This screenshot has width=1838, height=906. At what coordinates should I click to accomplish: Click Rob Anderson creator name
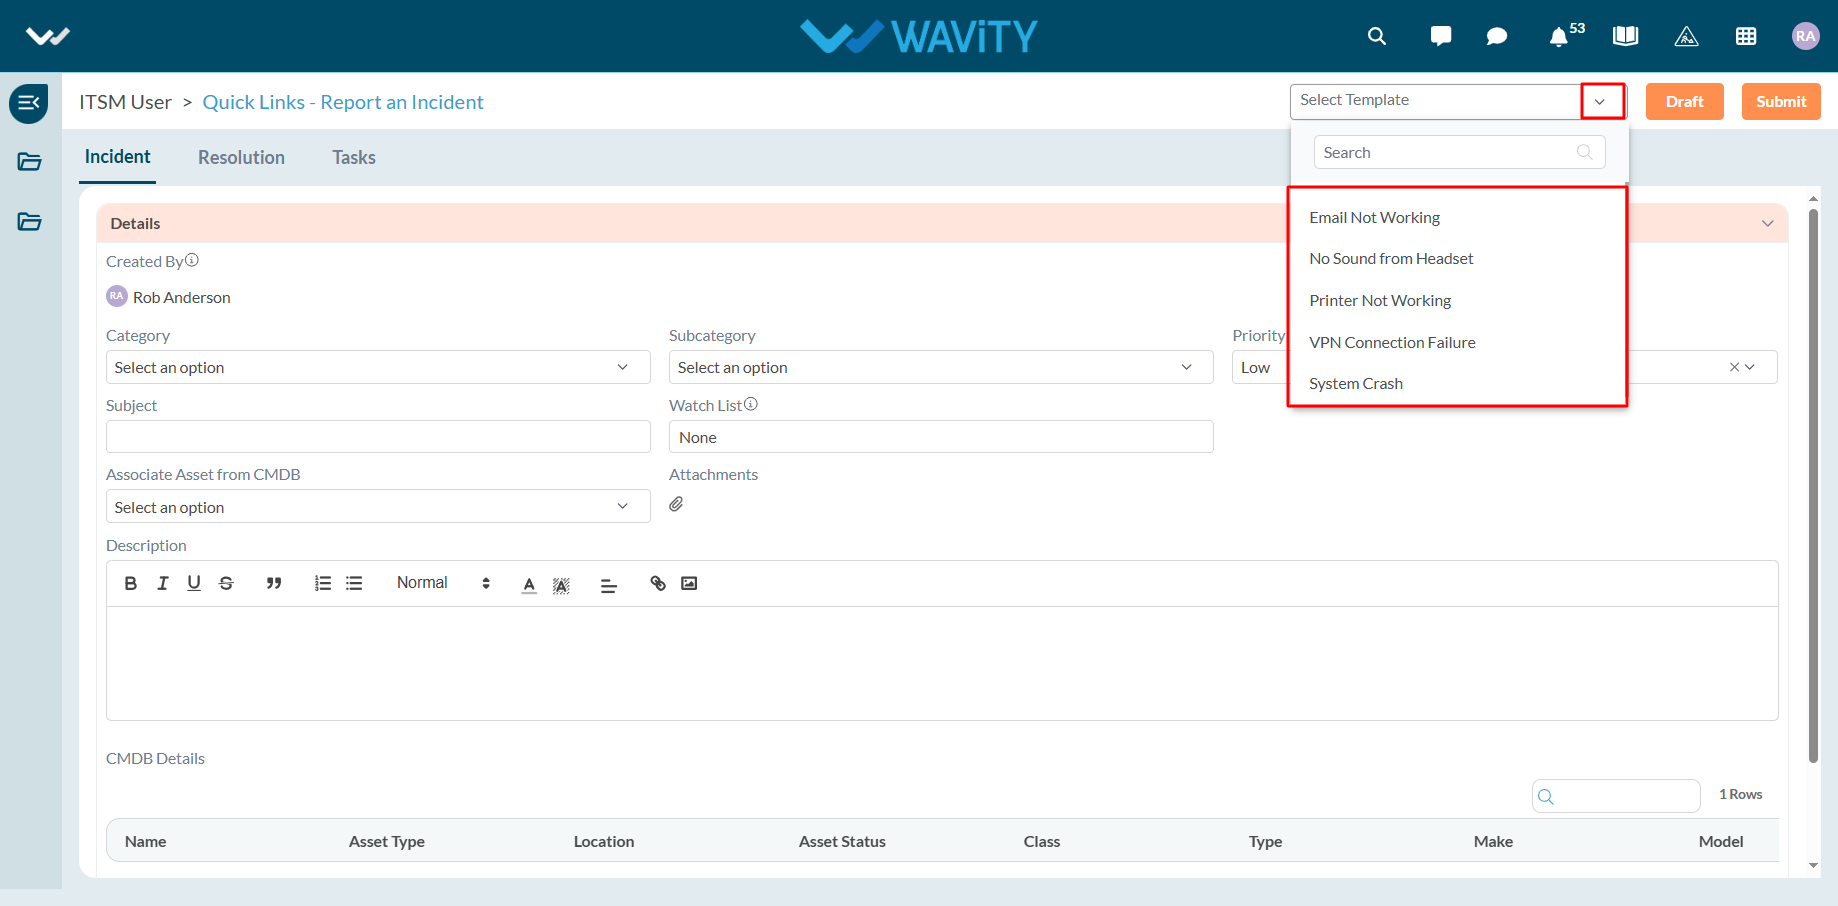(181, 297)
